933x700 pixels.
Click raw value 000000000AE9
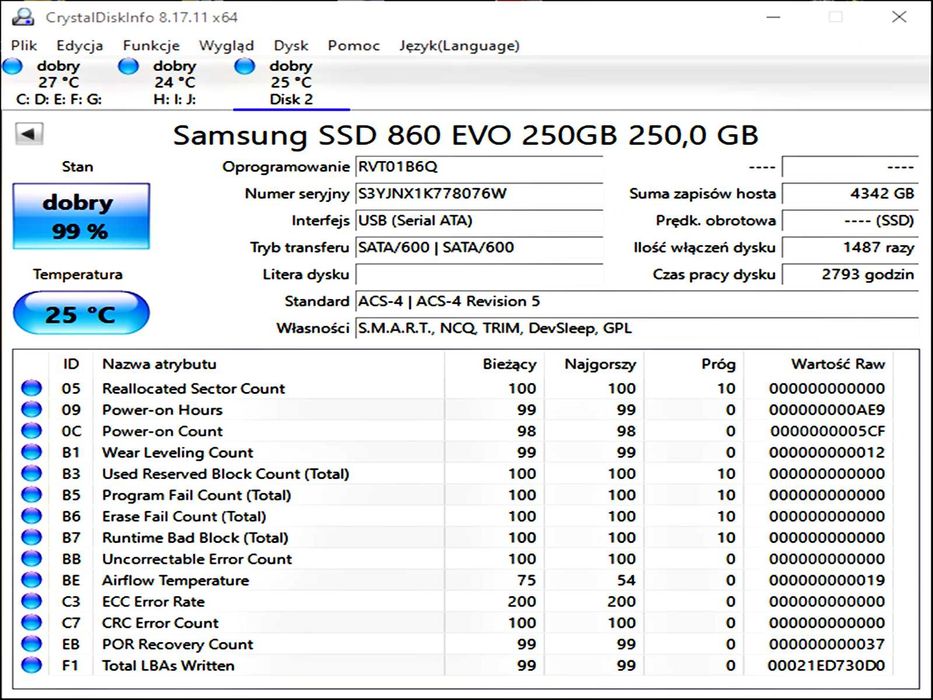point(826,410)
